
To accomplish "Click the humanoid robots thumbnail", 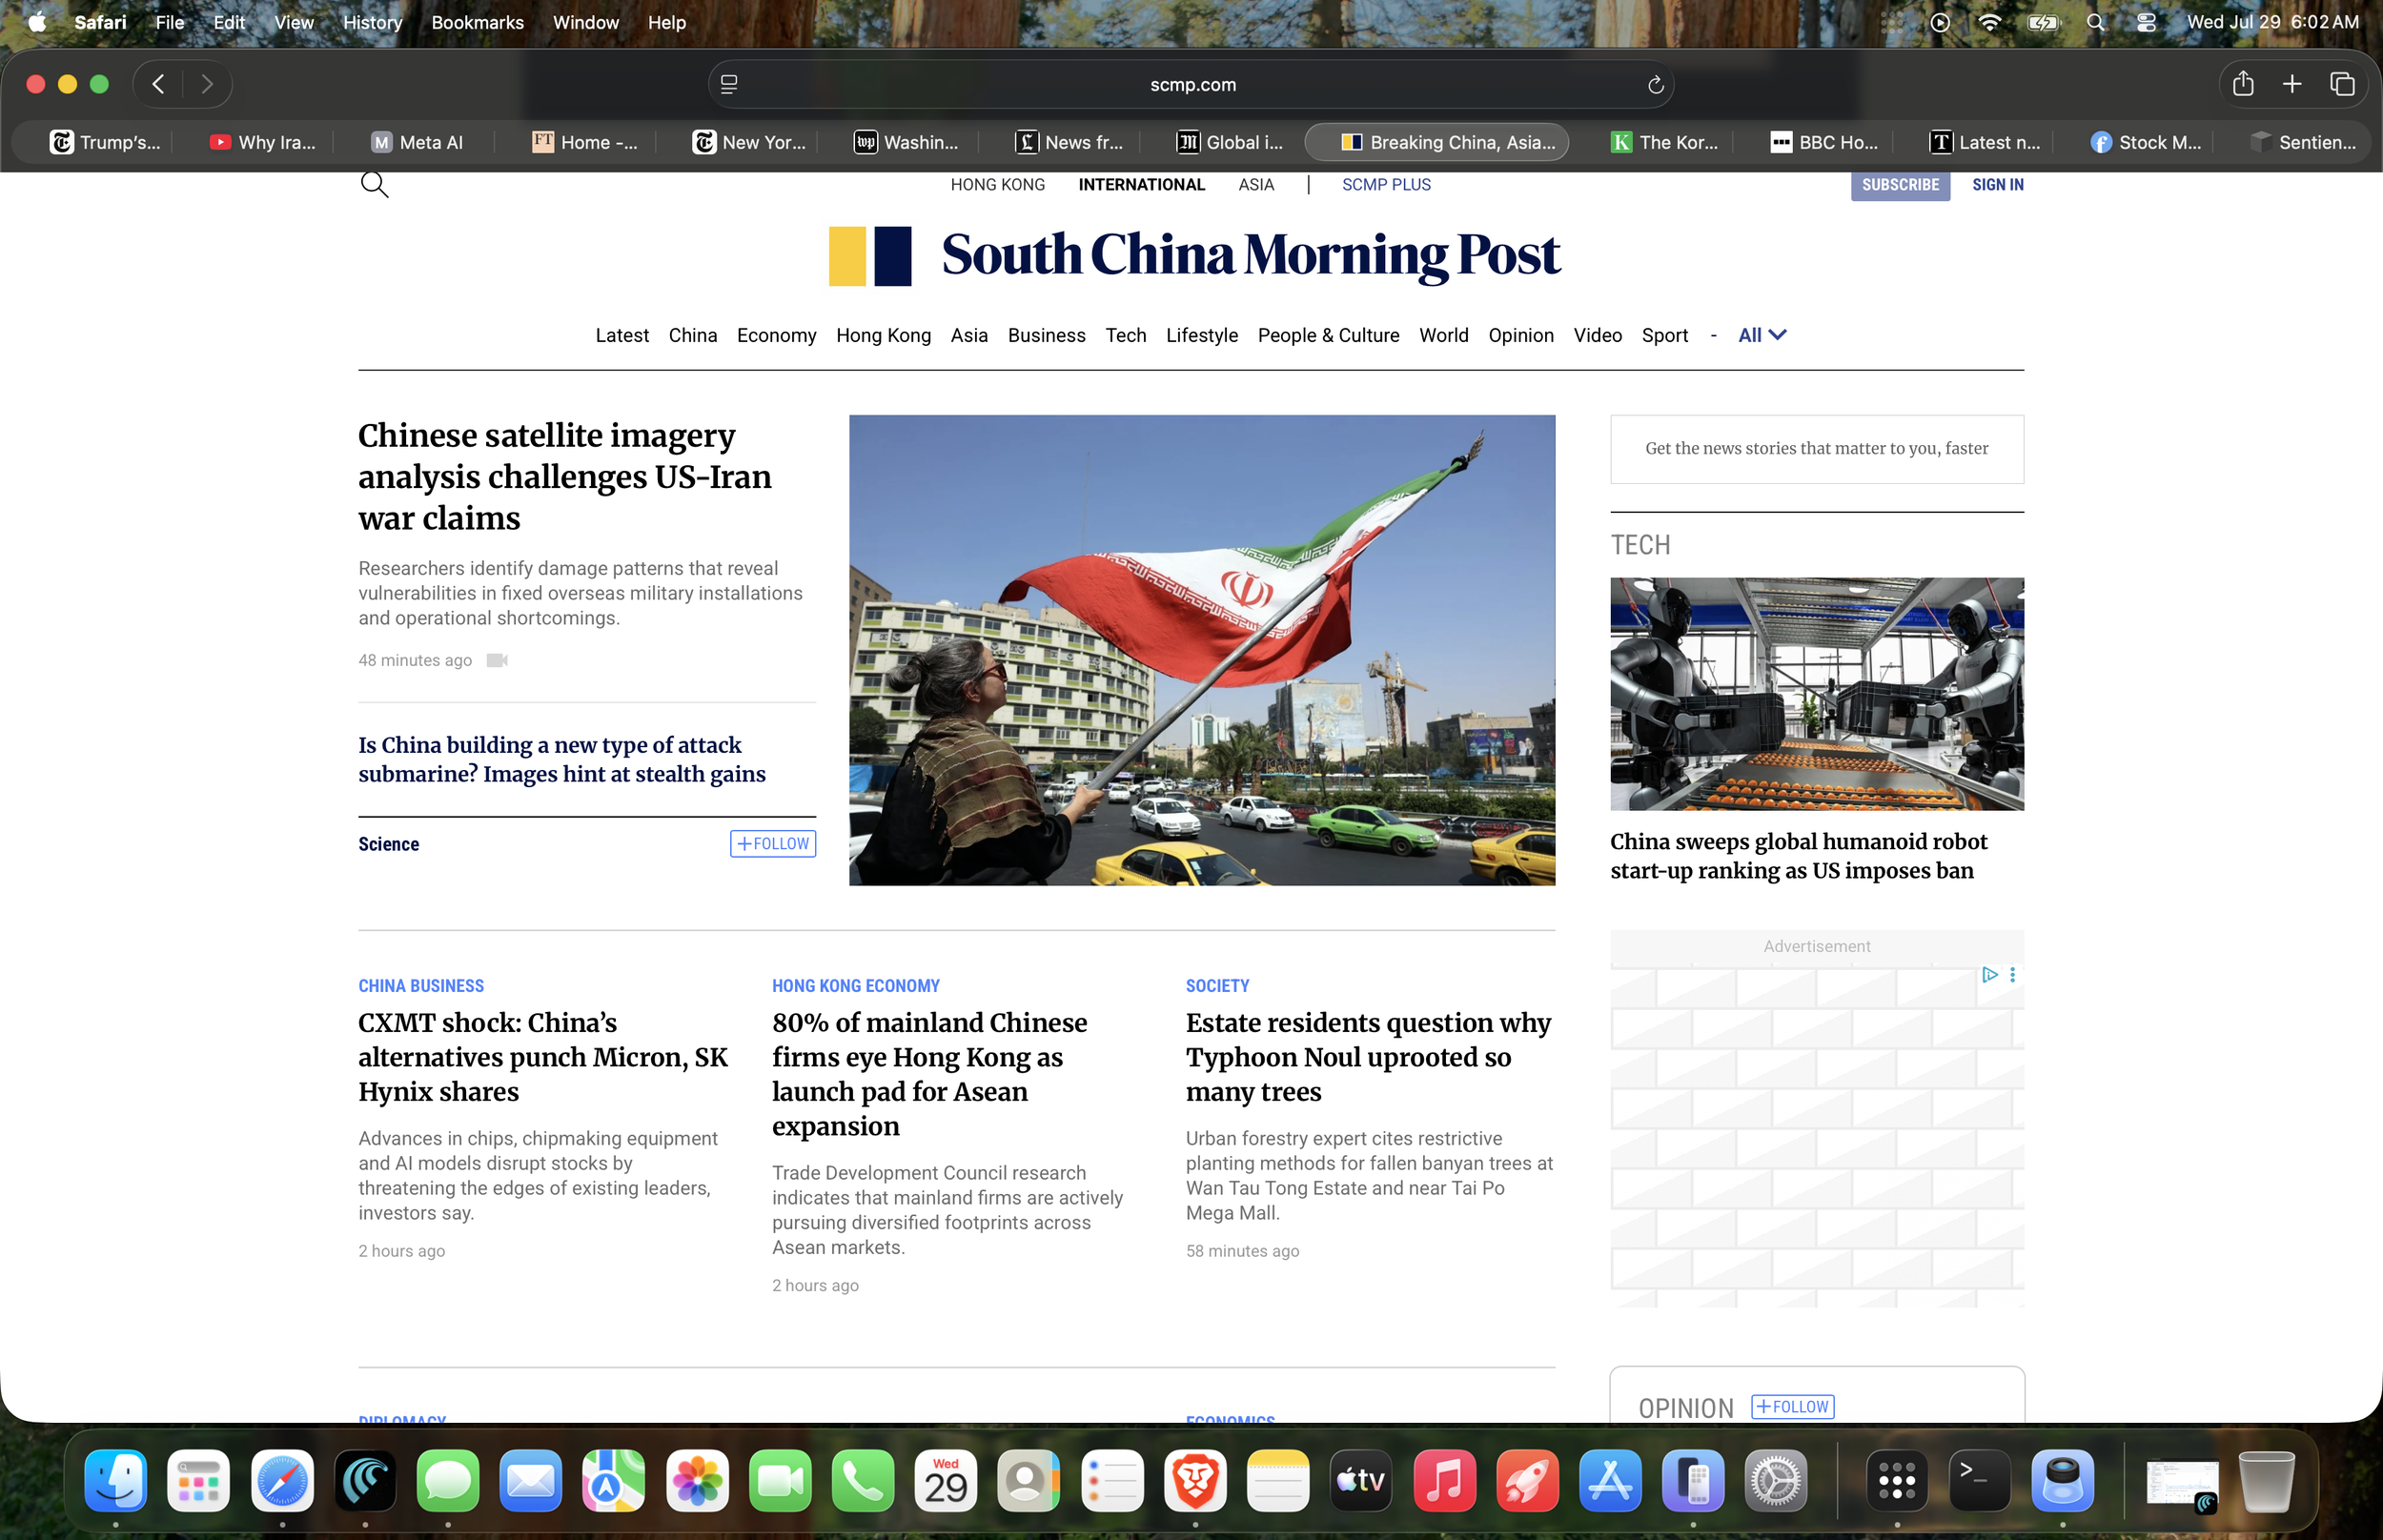I will [x=1817, y=694].
